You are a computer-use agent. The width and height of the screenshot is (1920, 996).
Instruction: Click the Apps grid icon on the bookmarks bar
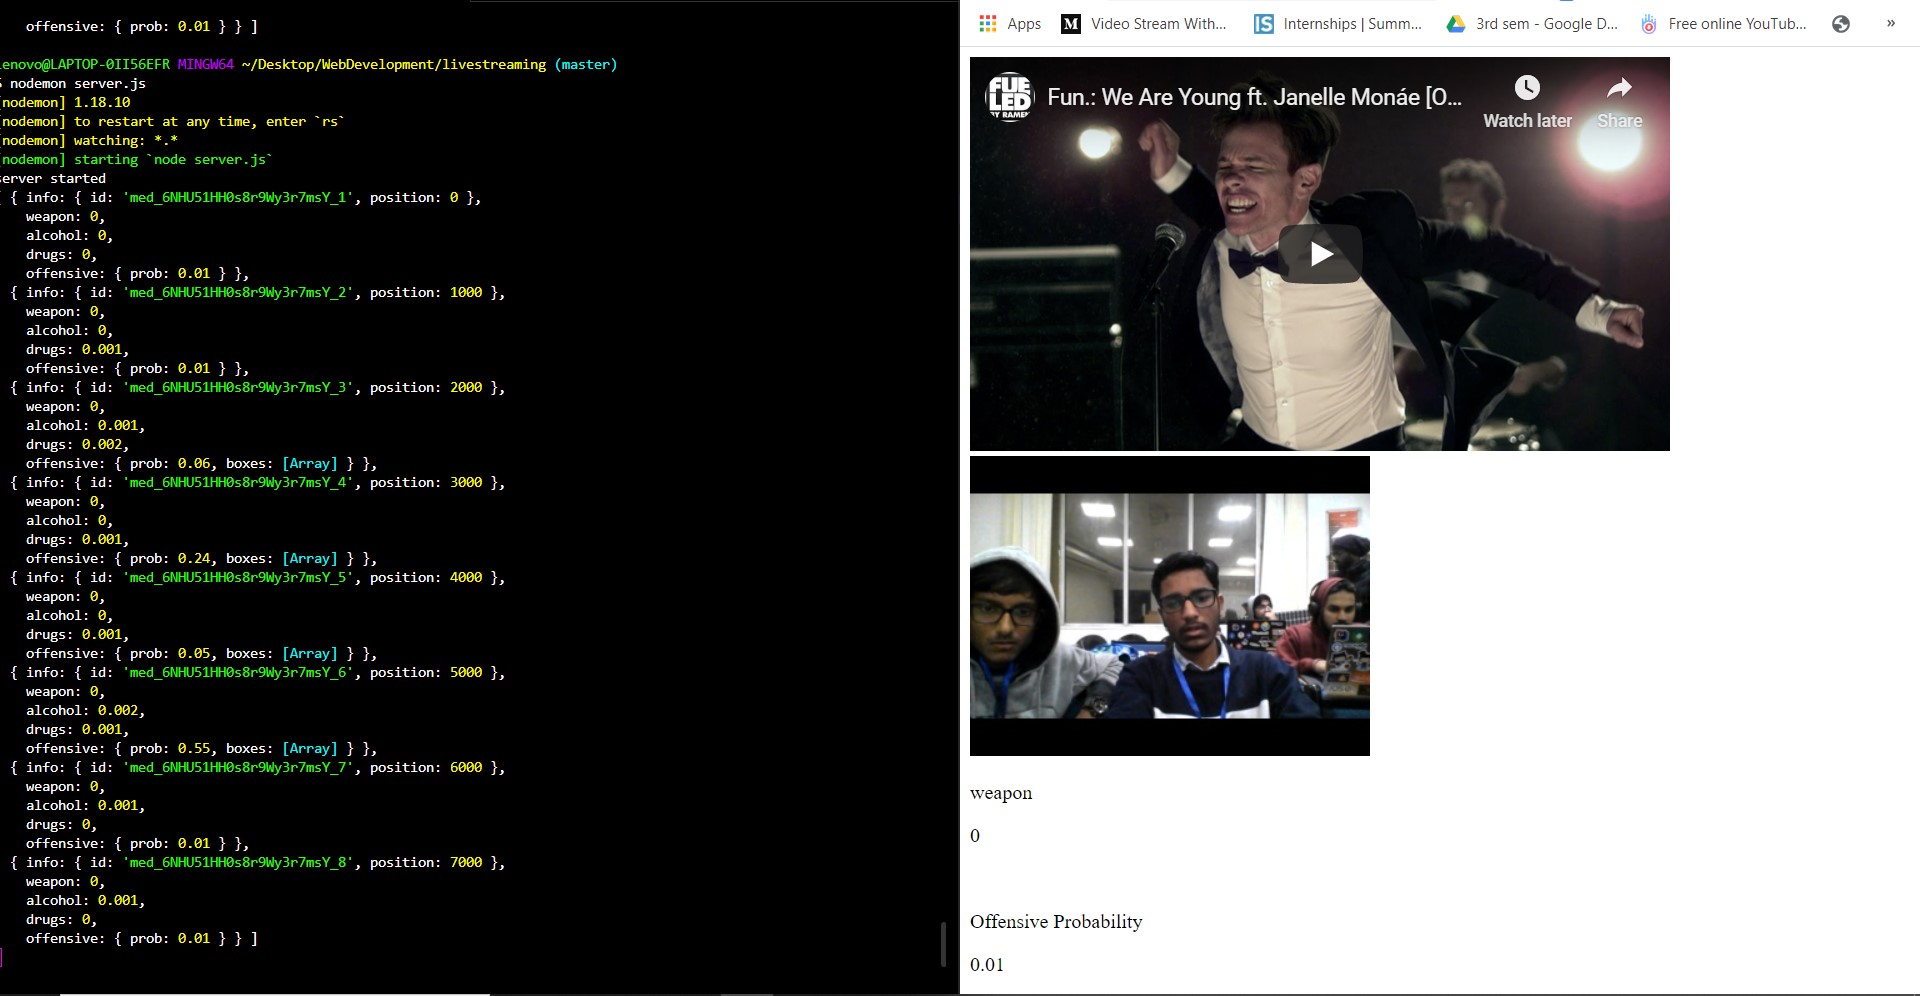[x=987, y=23]
